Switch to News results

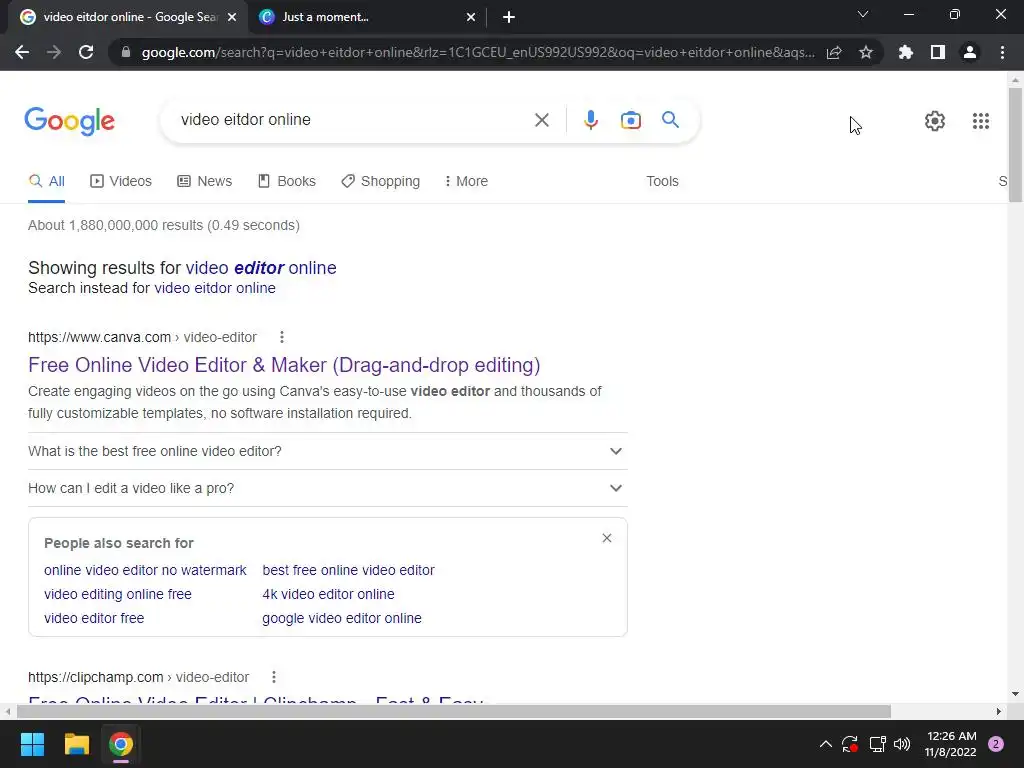click(204, 182)
